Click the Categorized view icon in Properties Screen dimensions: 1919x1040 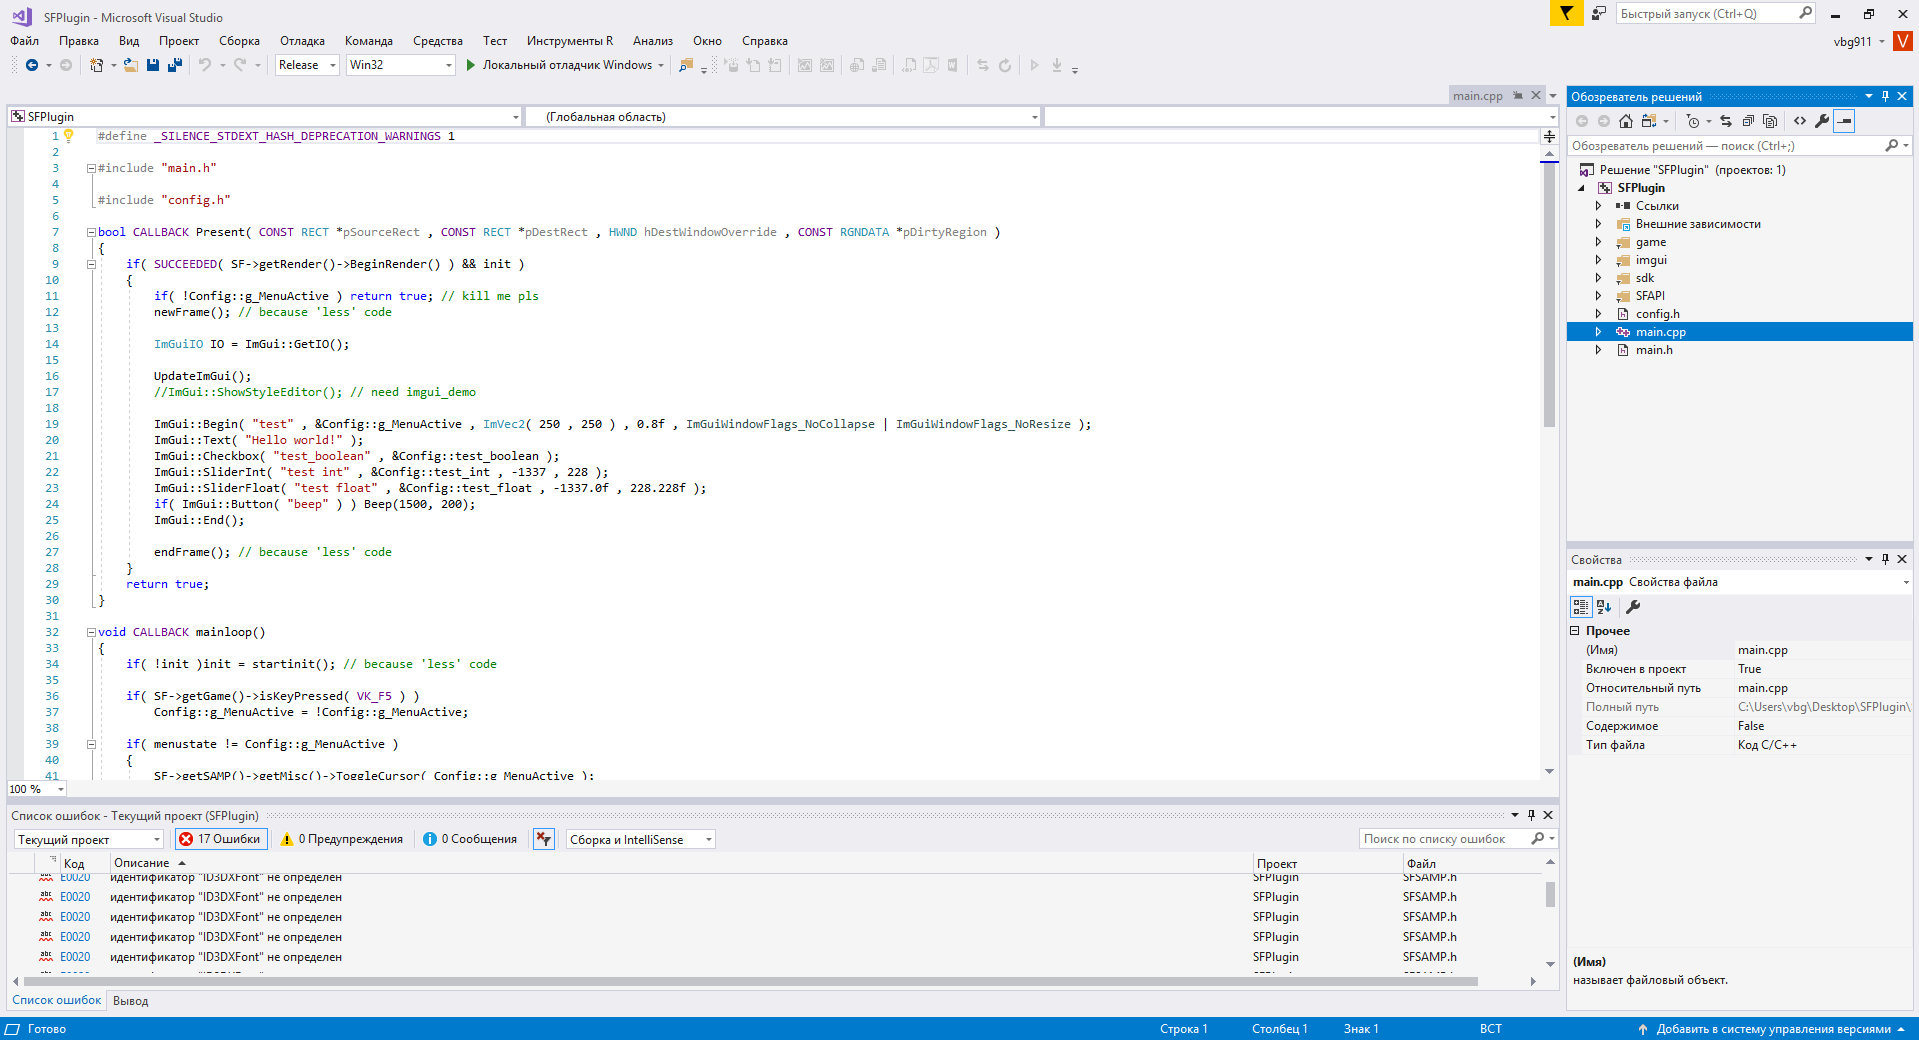coord(1581,607)
